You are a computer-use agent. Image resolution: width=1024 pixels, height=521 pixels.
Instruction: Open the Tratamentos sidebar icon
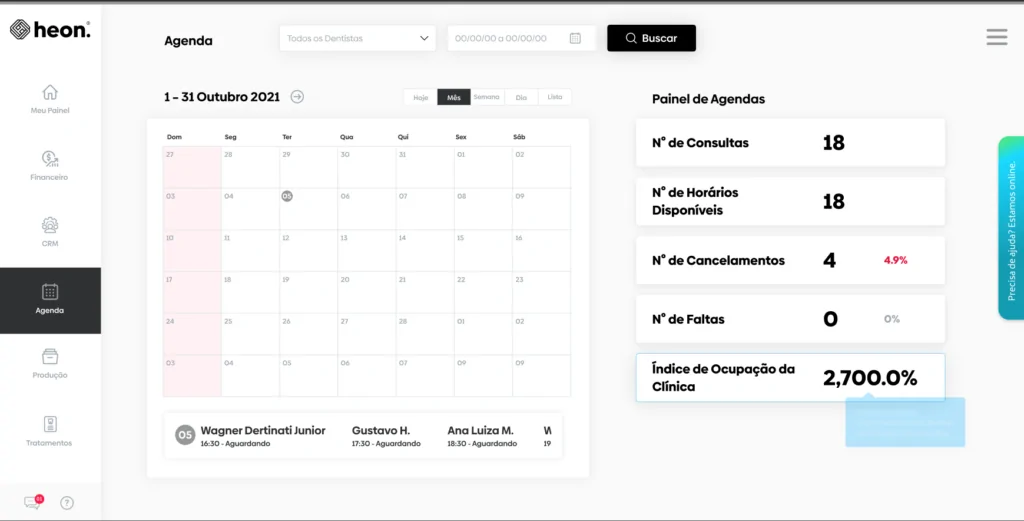pos(50,424)
